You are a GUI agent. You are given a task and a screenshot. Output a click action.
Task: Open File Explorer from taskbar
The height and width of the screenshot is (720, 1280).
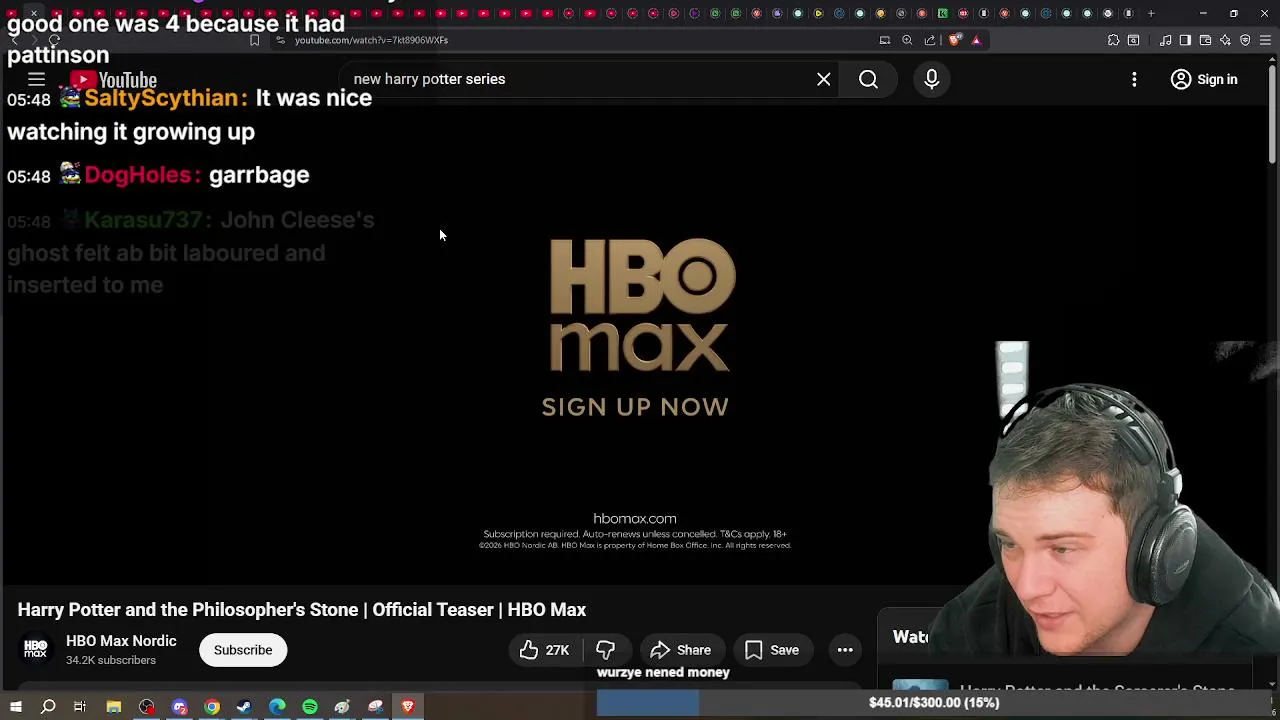point(114,707)
